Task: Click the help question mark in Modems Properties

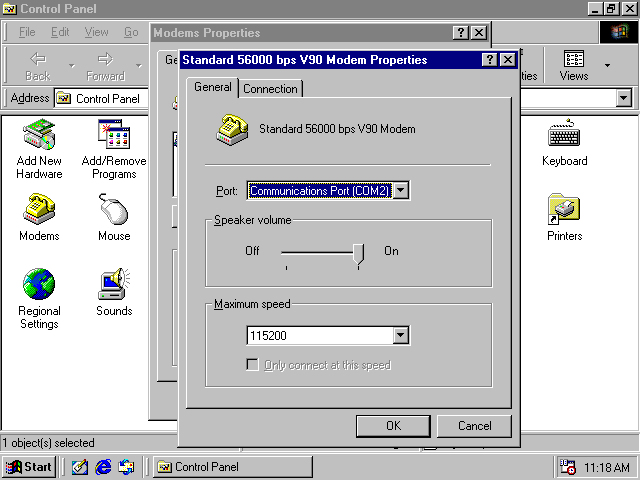Action: click(461, 33)
